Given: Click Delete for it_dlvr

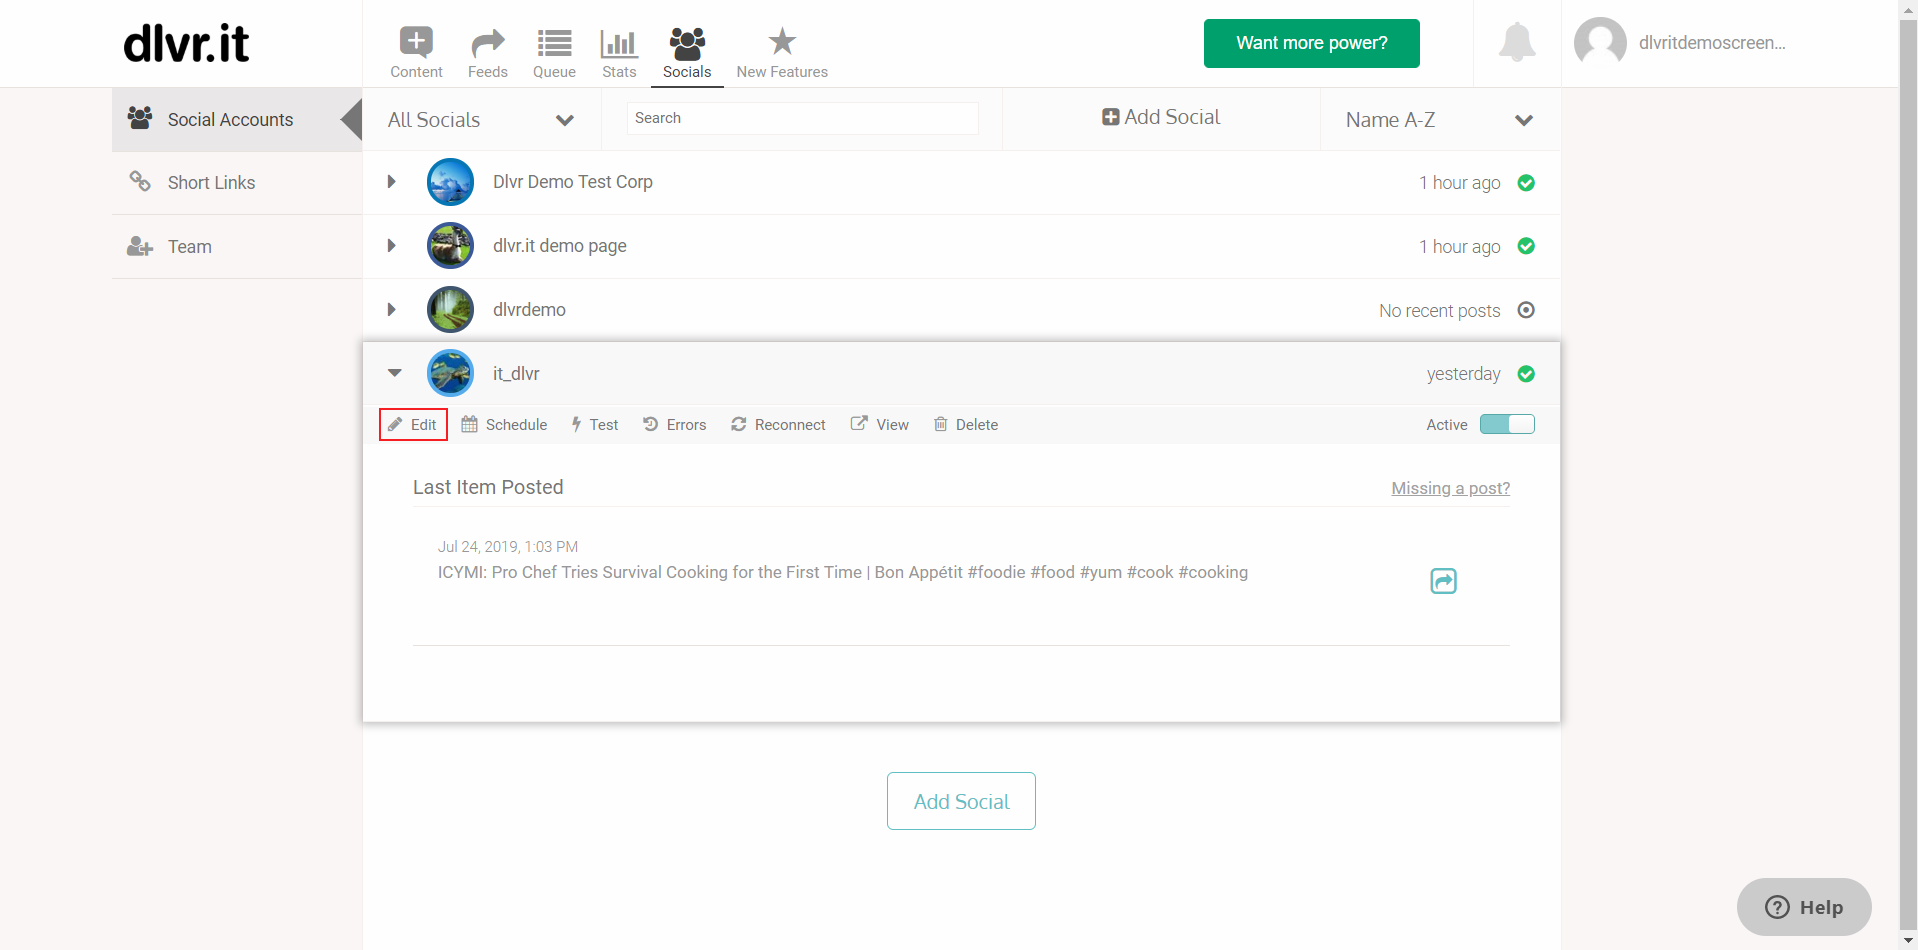Looking at the screenshot, I should (965, 425).
